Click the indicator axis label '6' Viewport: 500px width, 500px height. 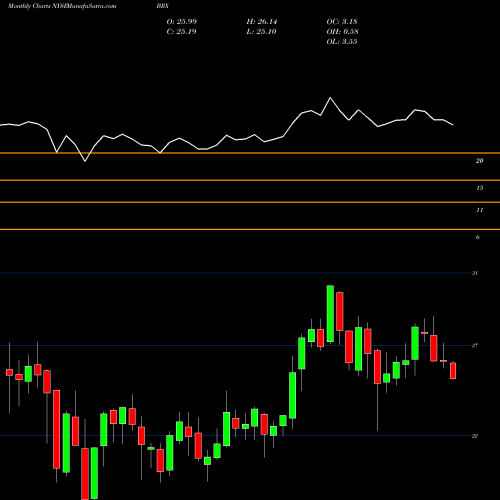pos(478,237)
